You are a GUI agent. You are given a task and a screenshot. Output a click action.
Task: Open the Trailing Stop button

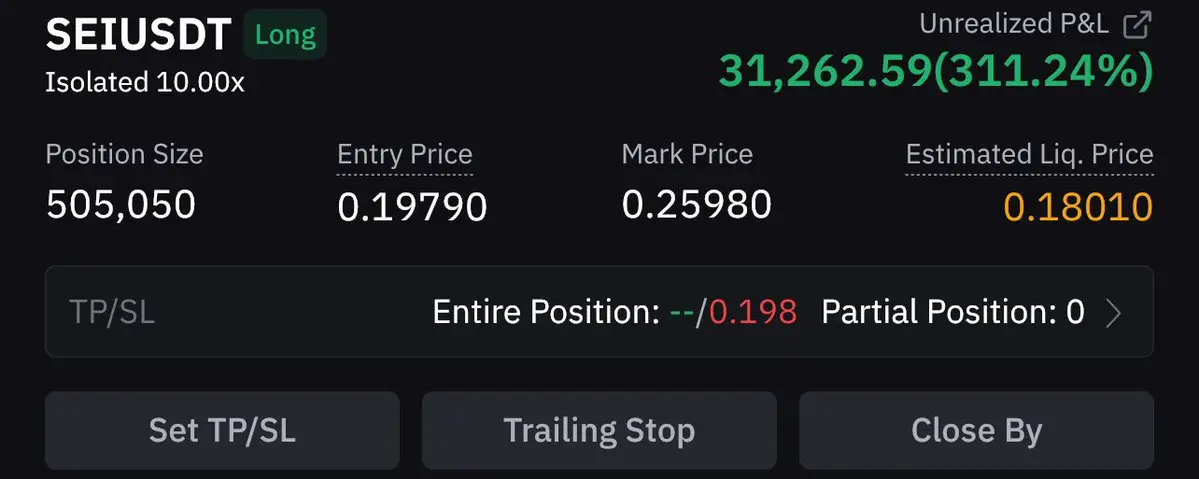(x=599, y=430)
